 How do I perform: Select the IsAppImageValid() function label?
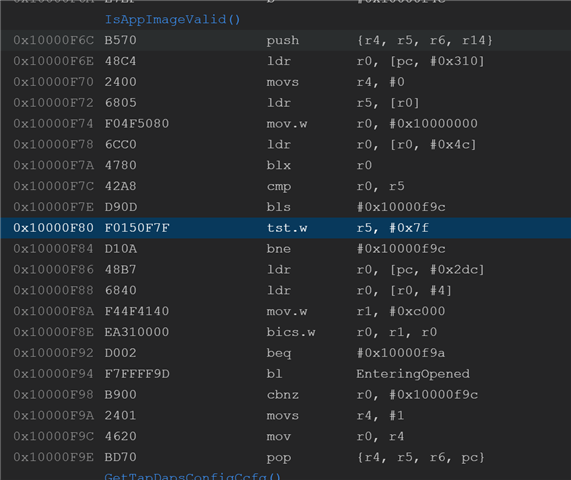click(x=172, y=20)
